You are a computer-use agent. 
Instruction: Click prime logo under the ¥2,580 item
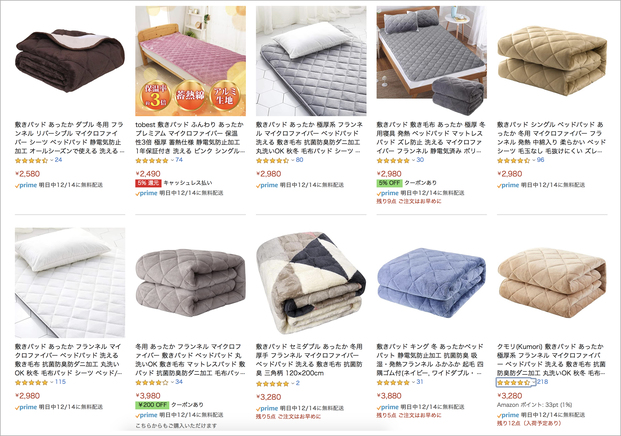coord(26,185)
